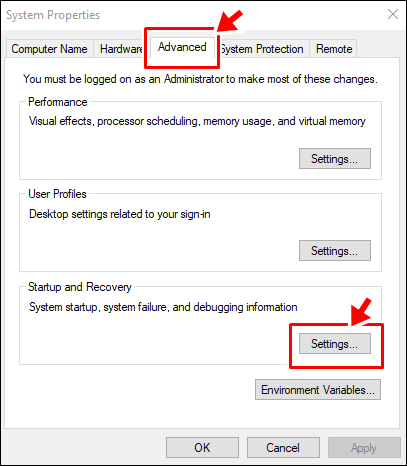Image resolution: width=407 pixels, height=466 pixels.
Task: Click the Apply button
Action: coord(364,447)
